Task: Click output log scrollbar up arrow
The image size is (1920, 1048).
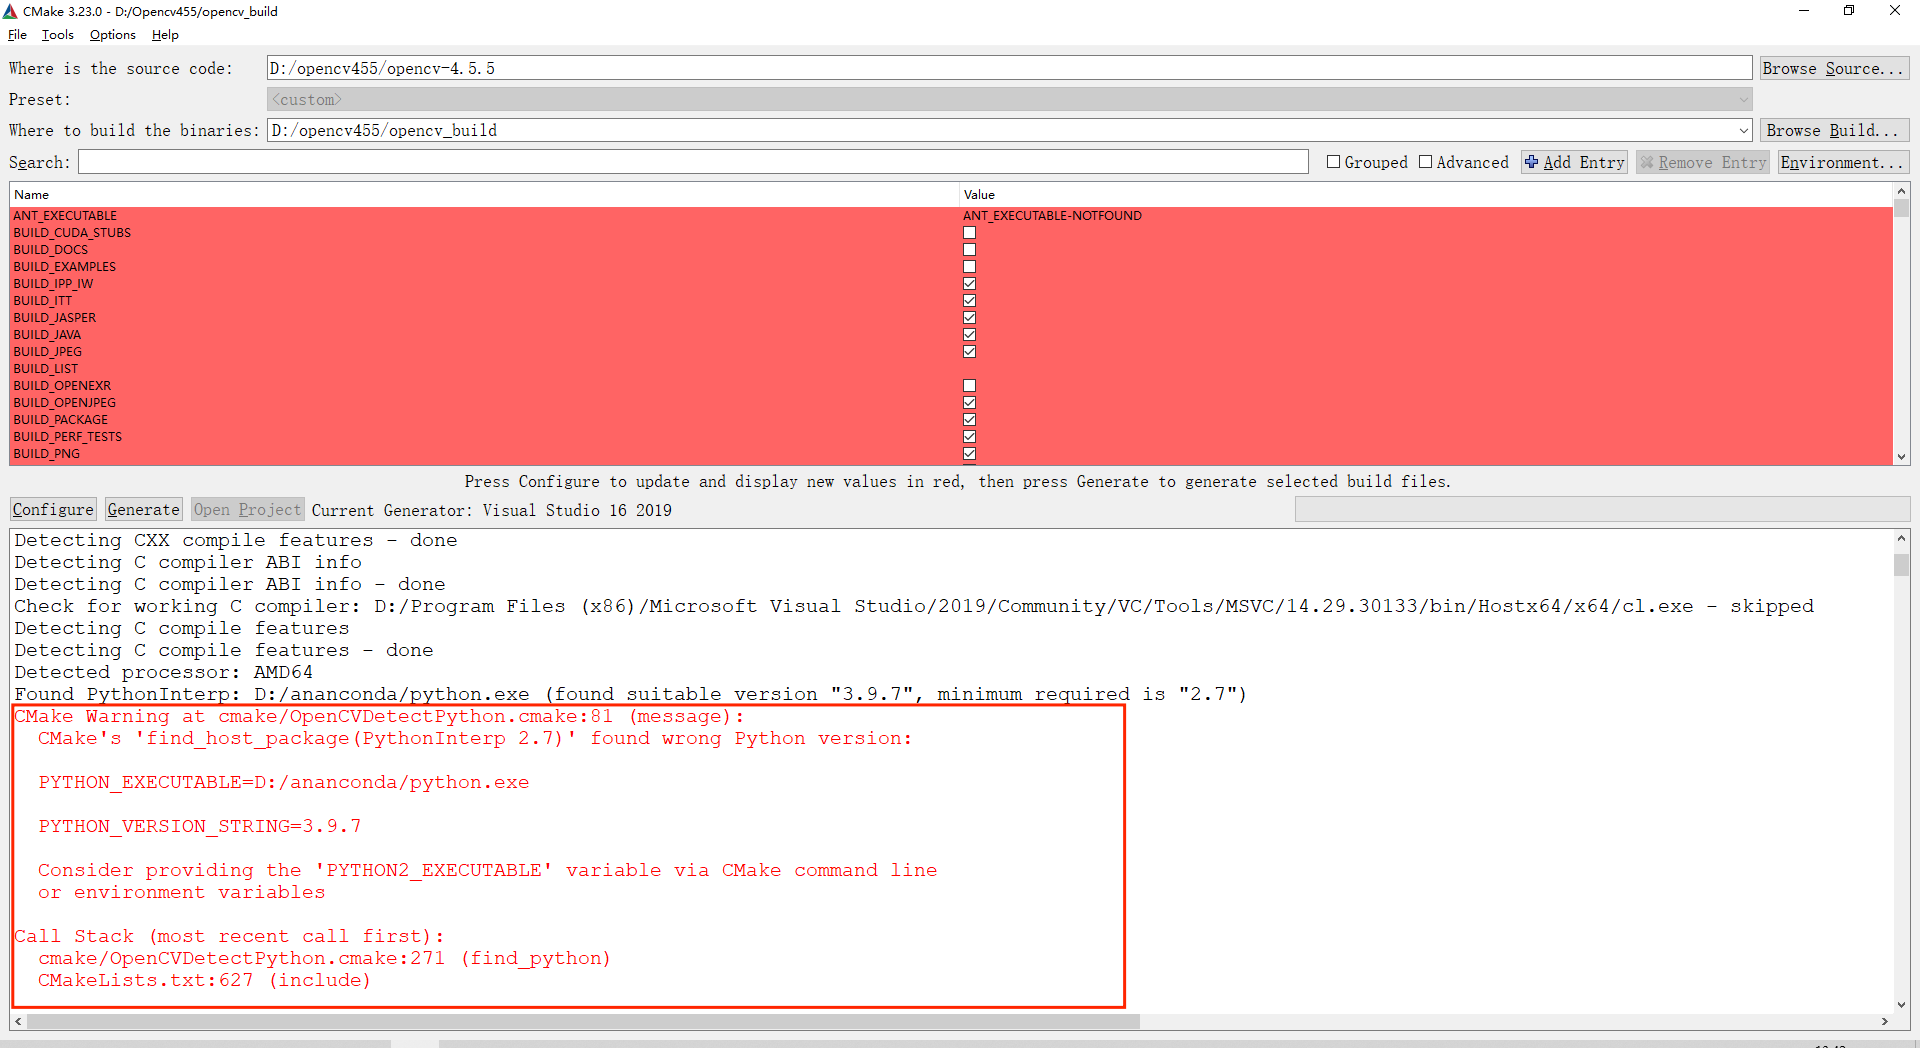Action: pos(1901,538)
